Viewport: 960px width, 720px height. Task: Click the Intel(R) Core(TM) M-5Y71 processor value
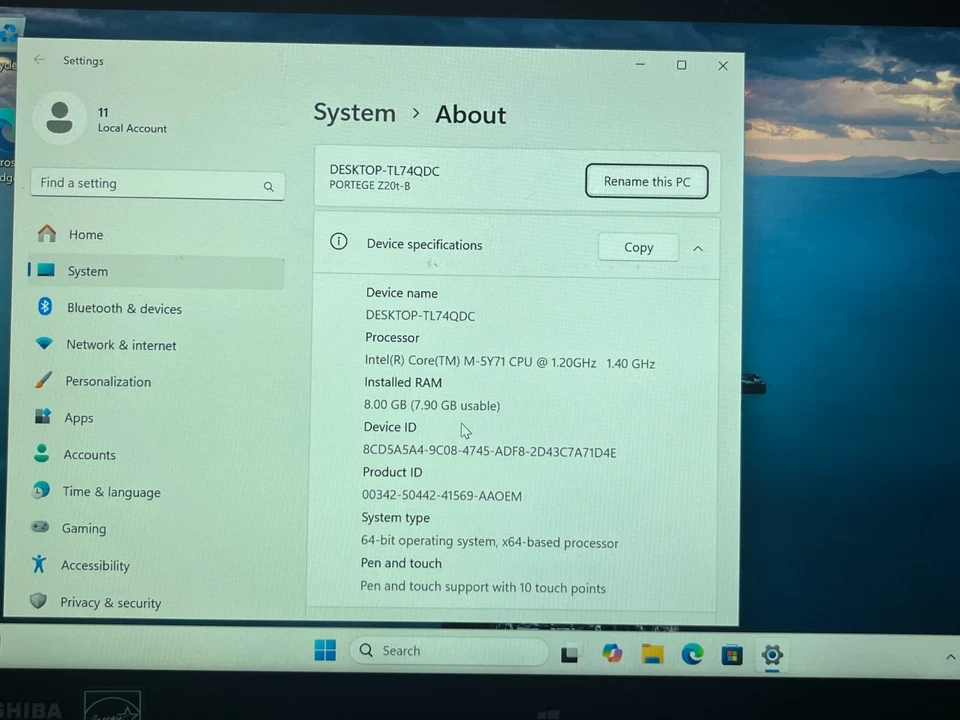509,362
